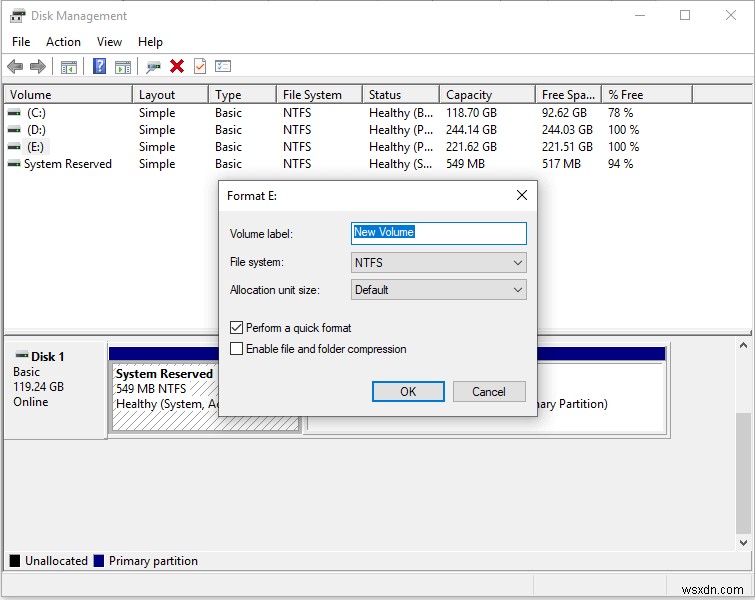Select the Disk 1 label panel
This screenshot has width=755, height=600.
(x=55, y=390)
